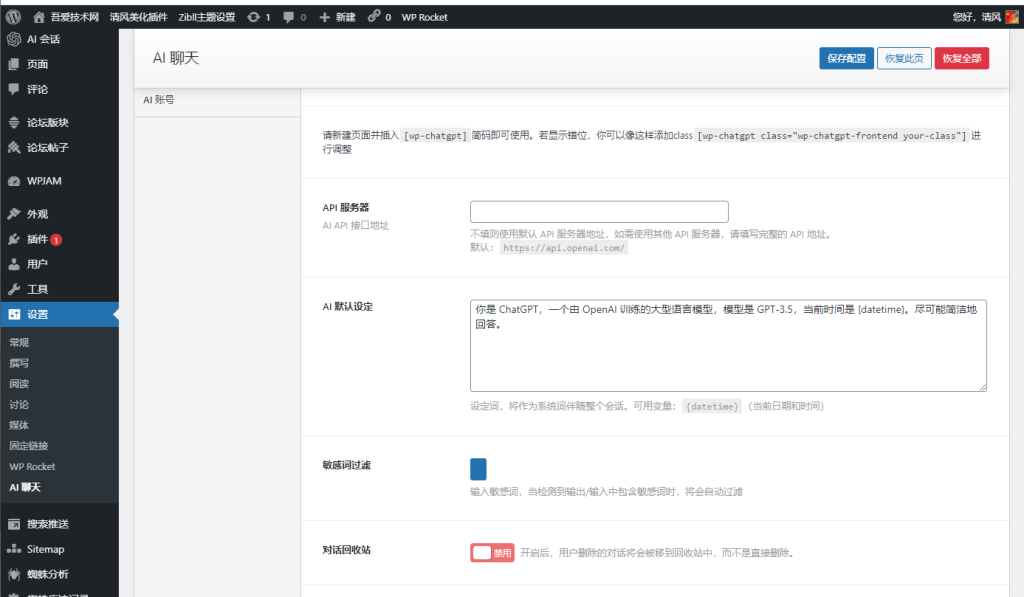Switch to the AI 账号 tab
This screenshot has width=1024, height=597.
pyautogui.click(x=160, y=100)
